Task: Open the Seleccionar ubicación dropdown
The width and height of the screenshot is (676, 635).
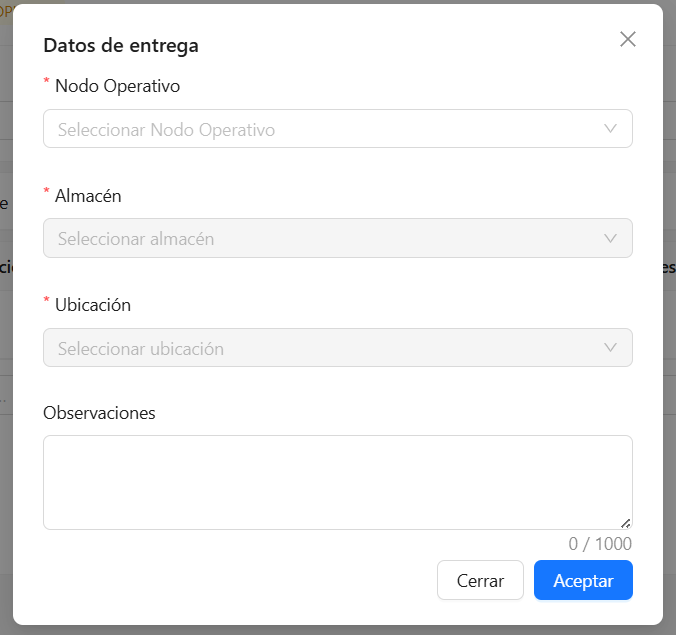Action: click(338, 348)
